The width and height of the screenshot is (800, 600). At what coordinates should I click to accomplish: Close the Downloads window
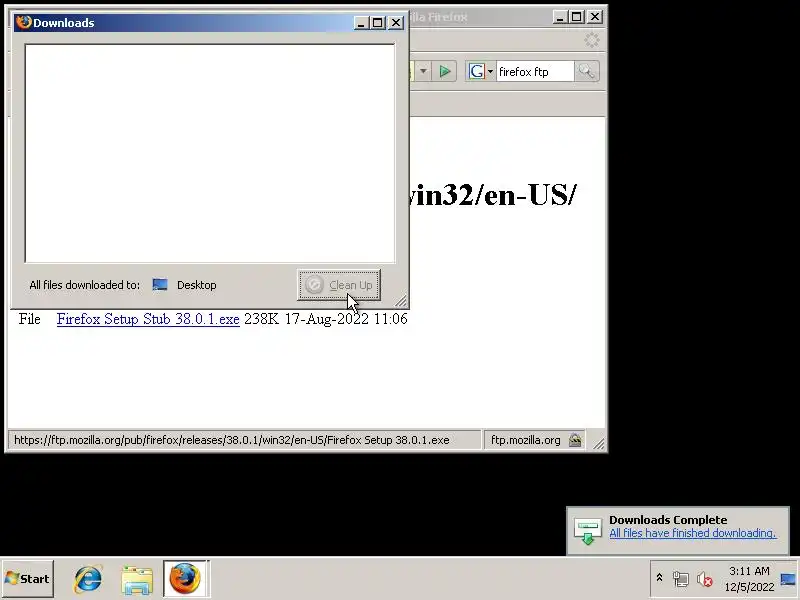pyautogui.click(x=396, y=23)
